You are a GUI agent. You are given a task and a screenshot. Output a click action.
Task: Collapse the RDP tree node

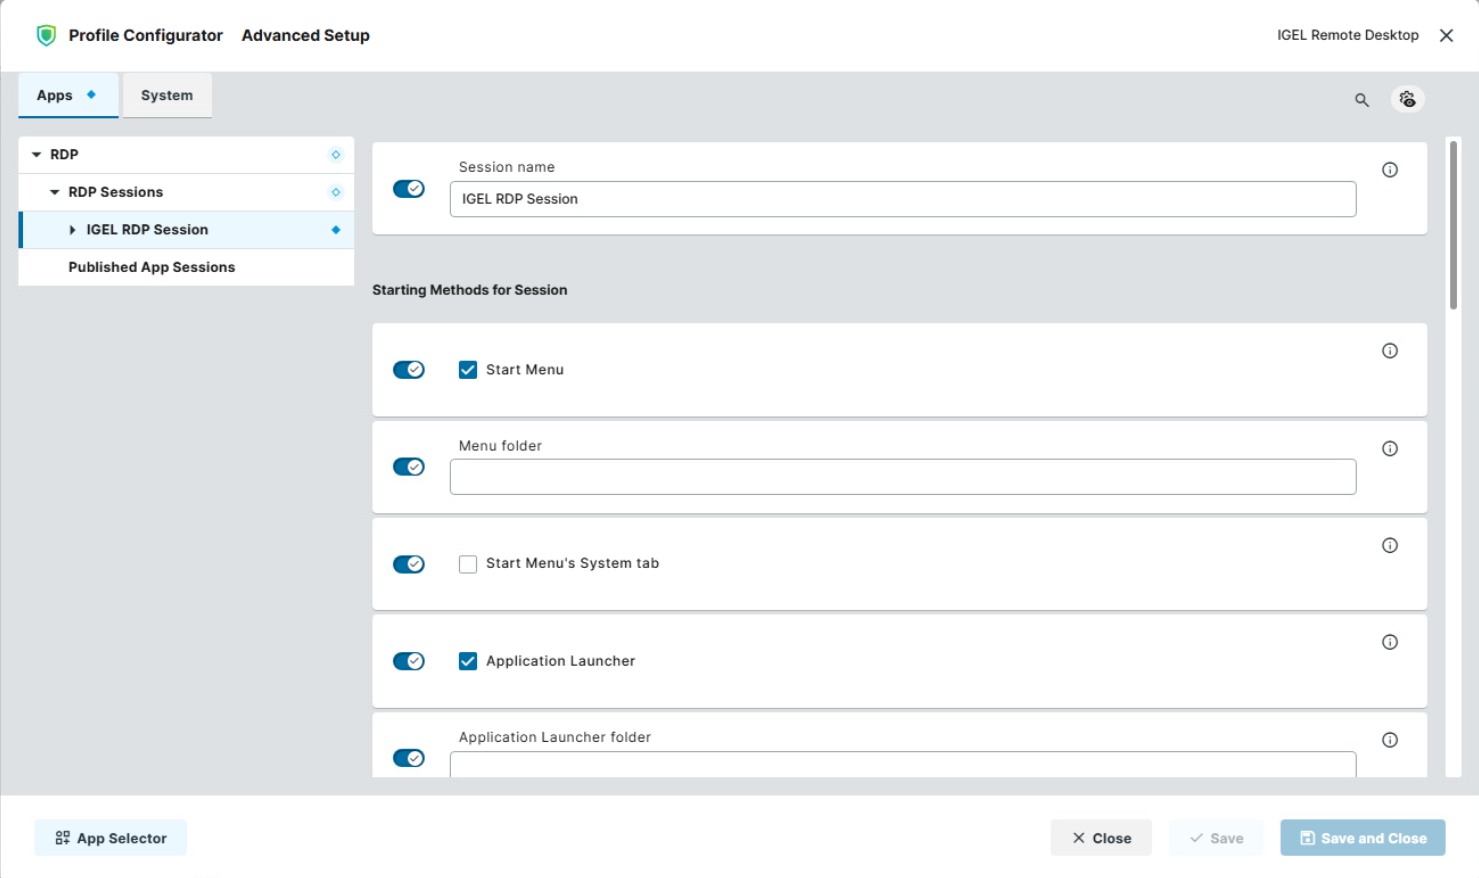point(37,155)
